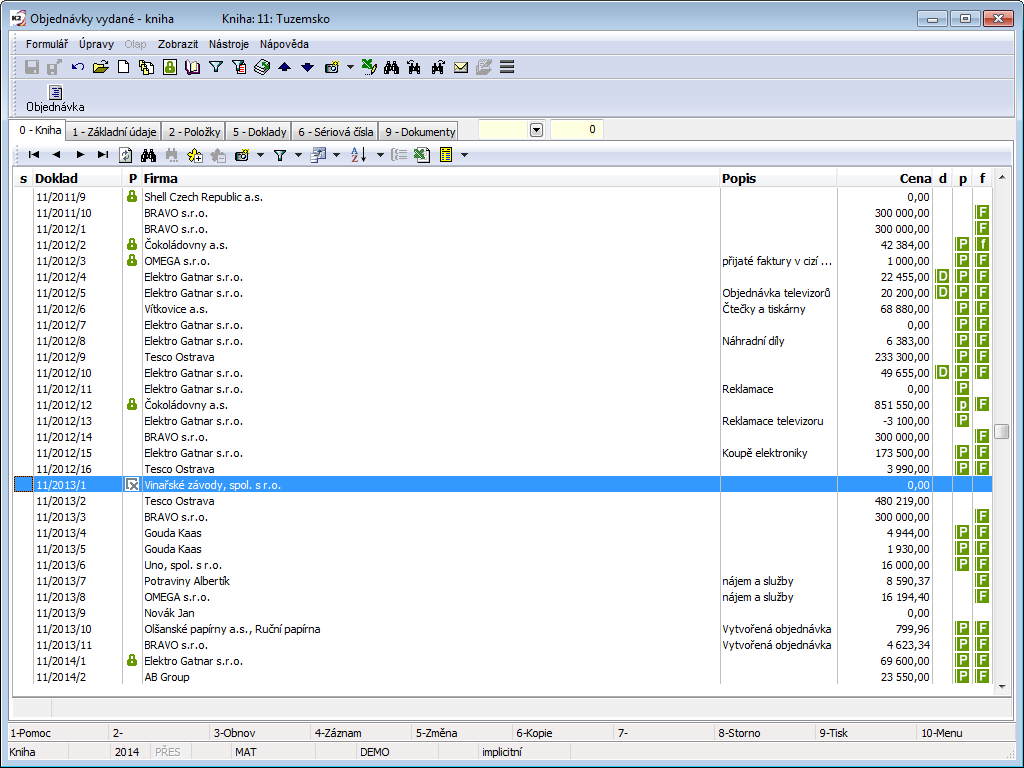Screen dimensions: 1024x768
Task: Click the open folder icon in toolbar
Action: tap(100, 68)
